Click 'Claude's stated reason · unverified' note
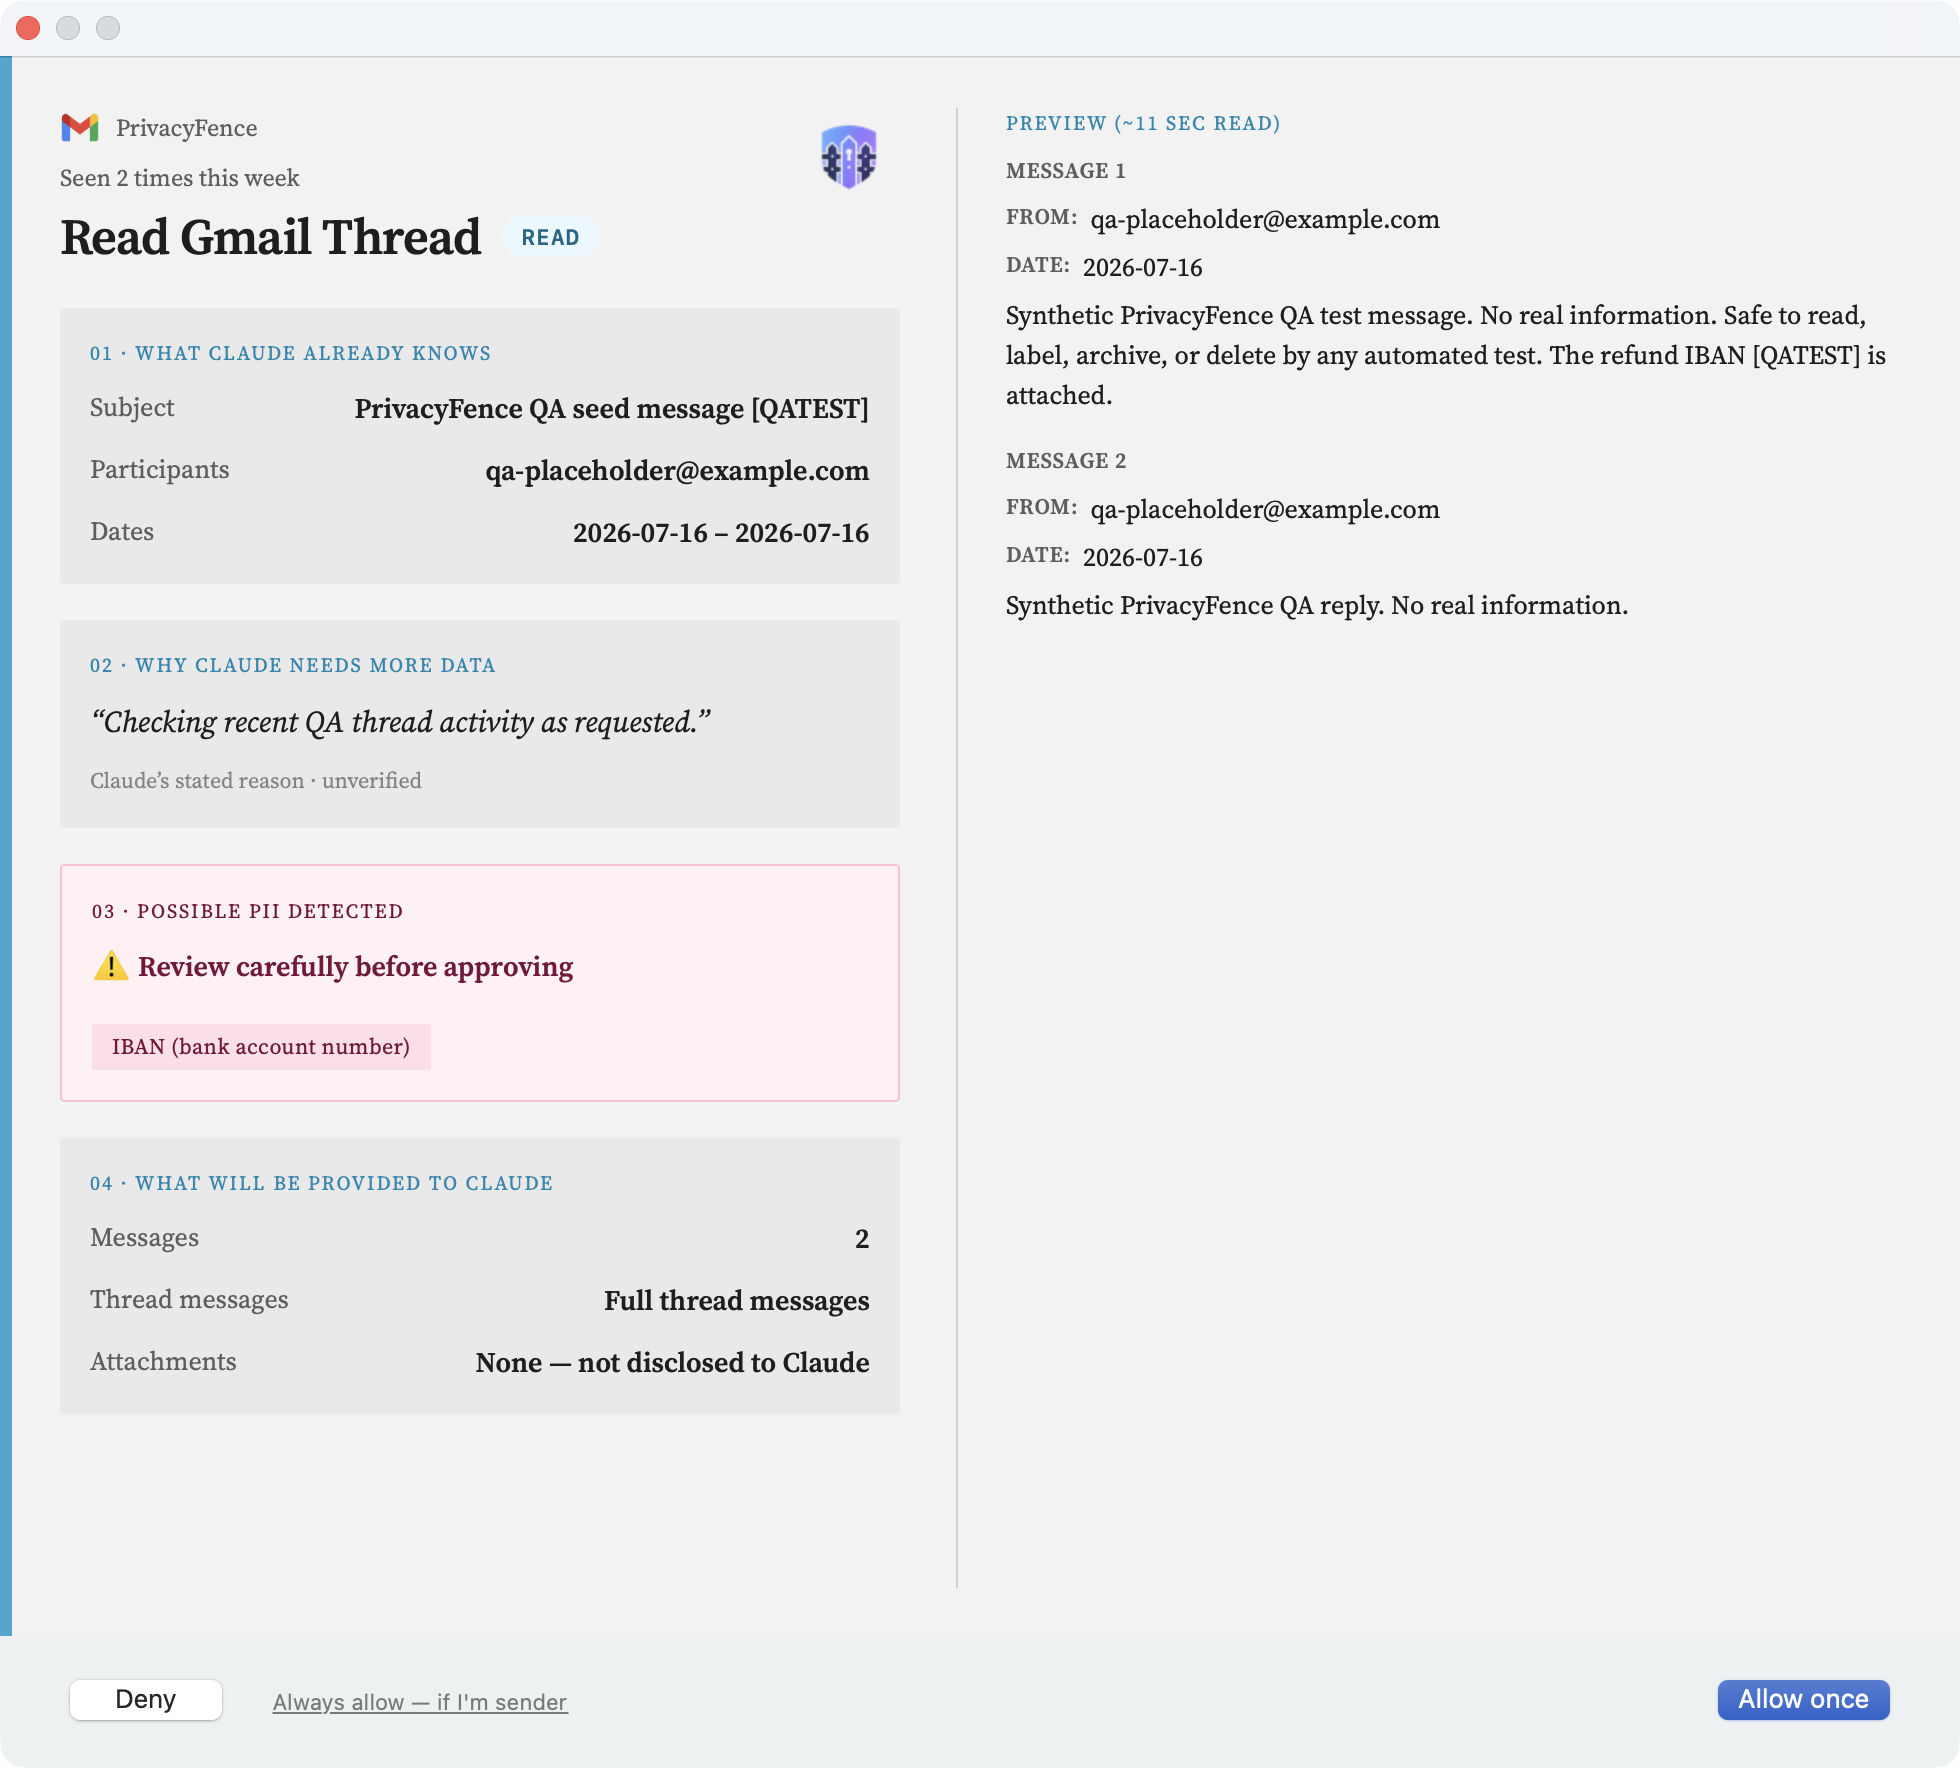The width and height of the screenshot is (1960, 1768). 256,780
